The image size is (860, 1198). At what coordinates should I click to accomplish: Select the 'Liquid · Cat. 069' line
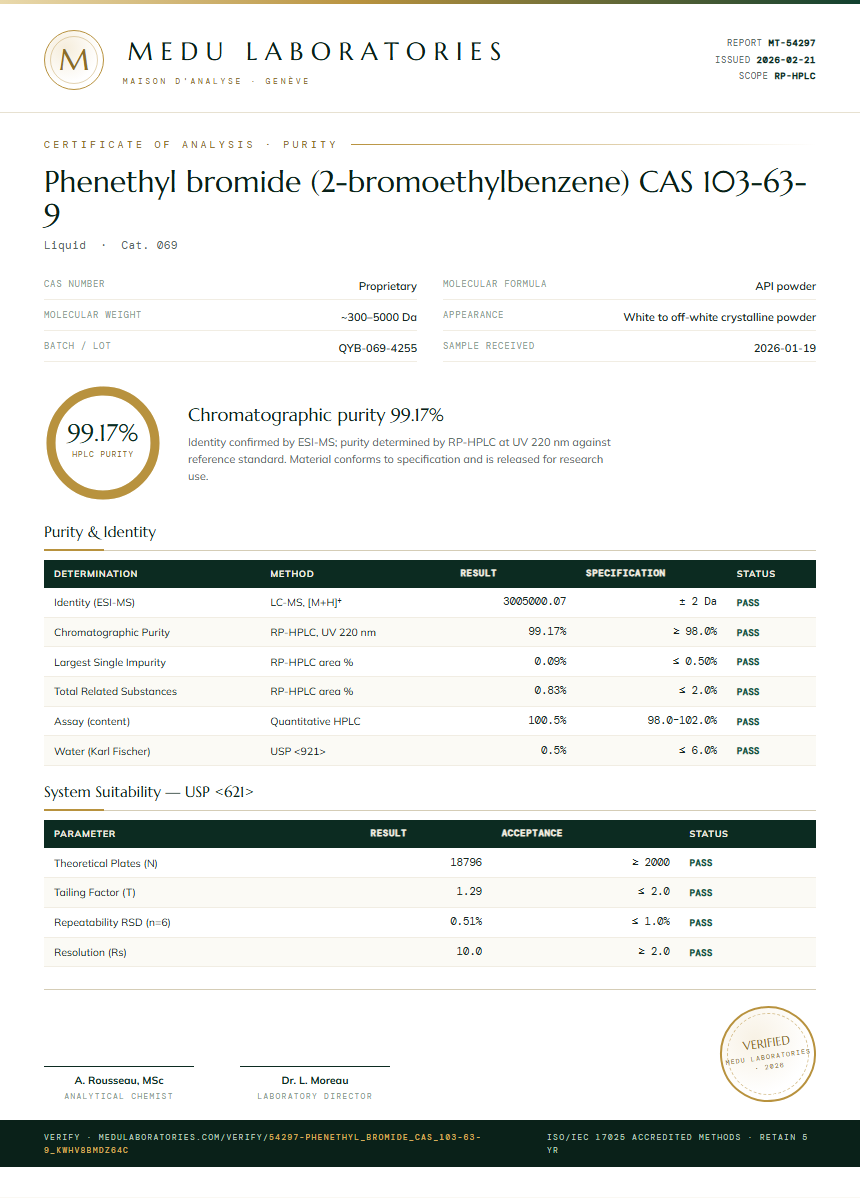[111, 245]
